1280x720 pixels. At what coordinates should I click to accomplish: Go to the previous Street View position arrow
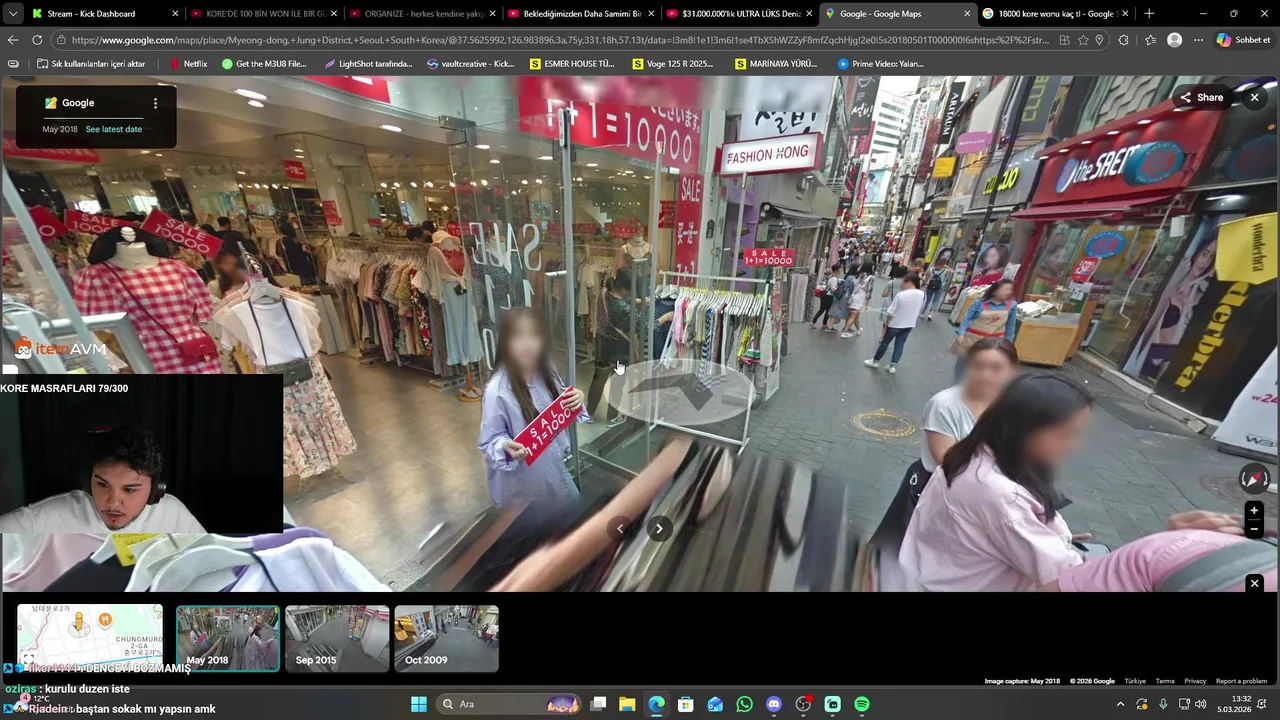620,529
